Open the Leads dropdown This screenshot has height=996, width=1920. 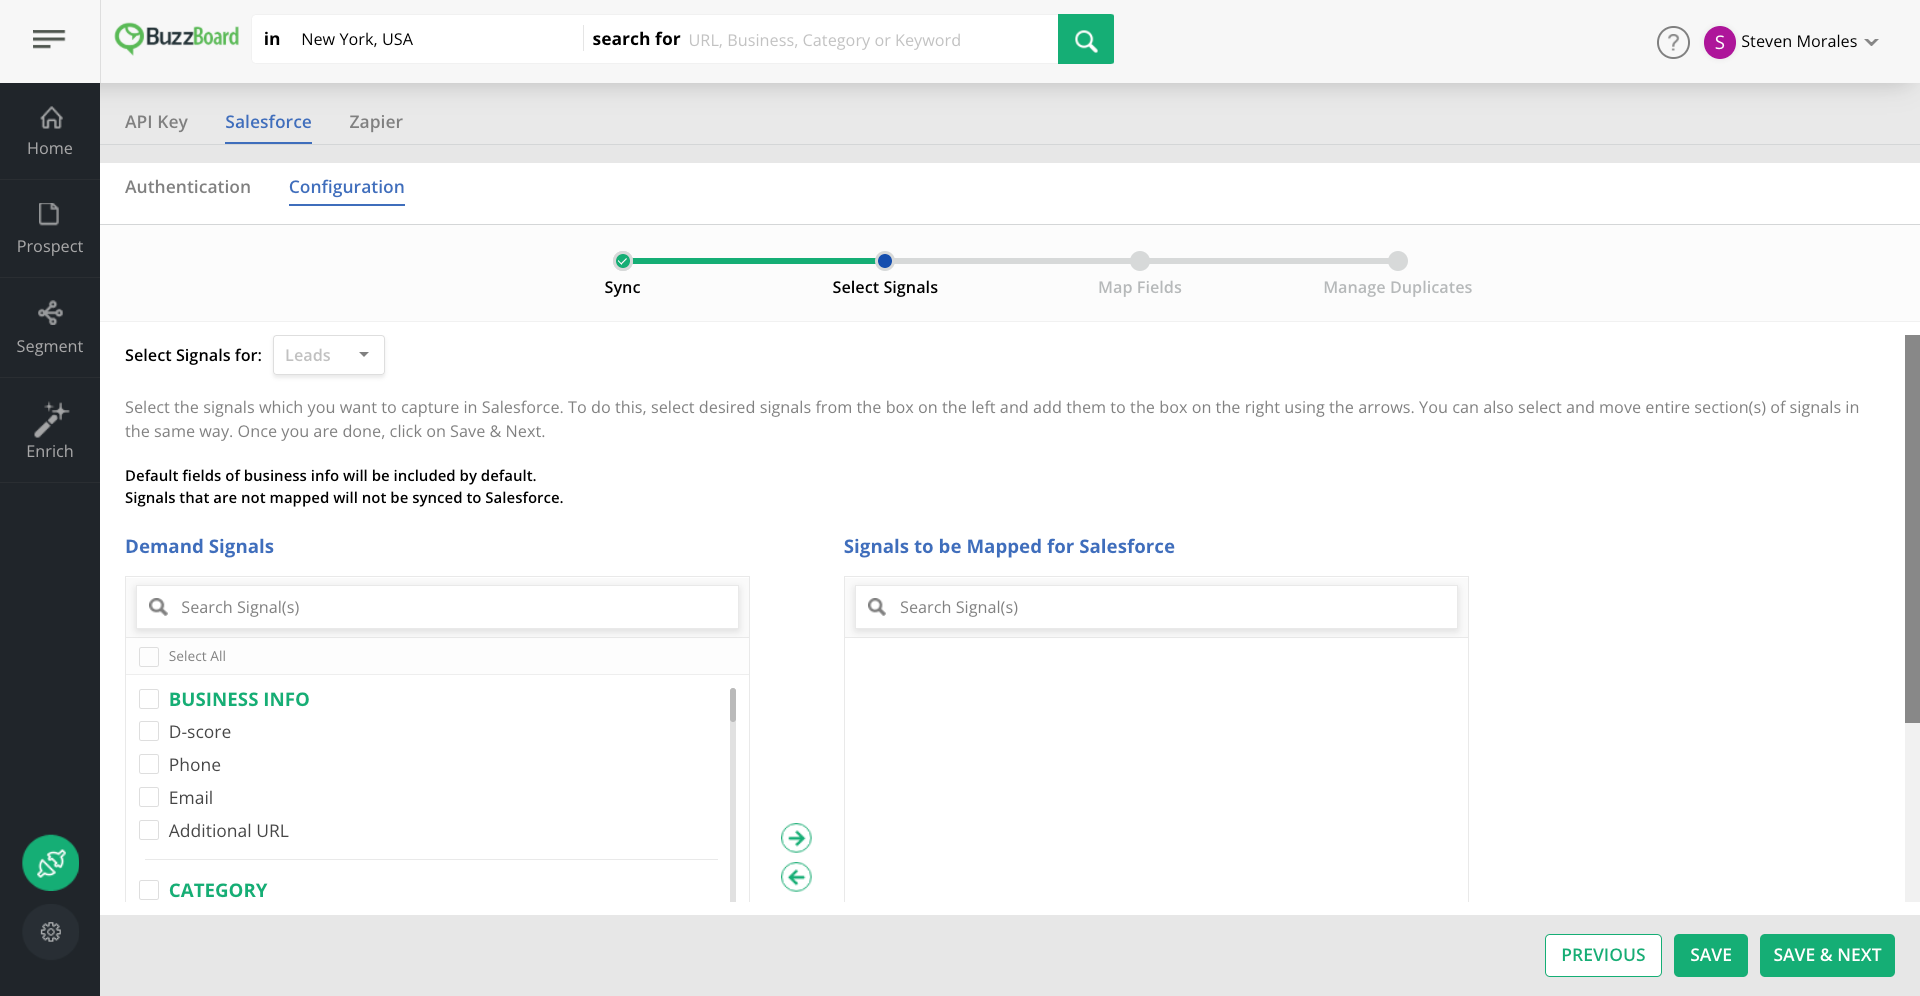(329, 355)
